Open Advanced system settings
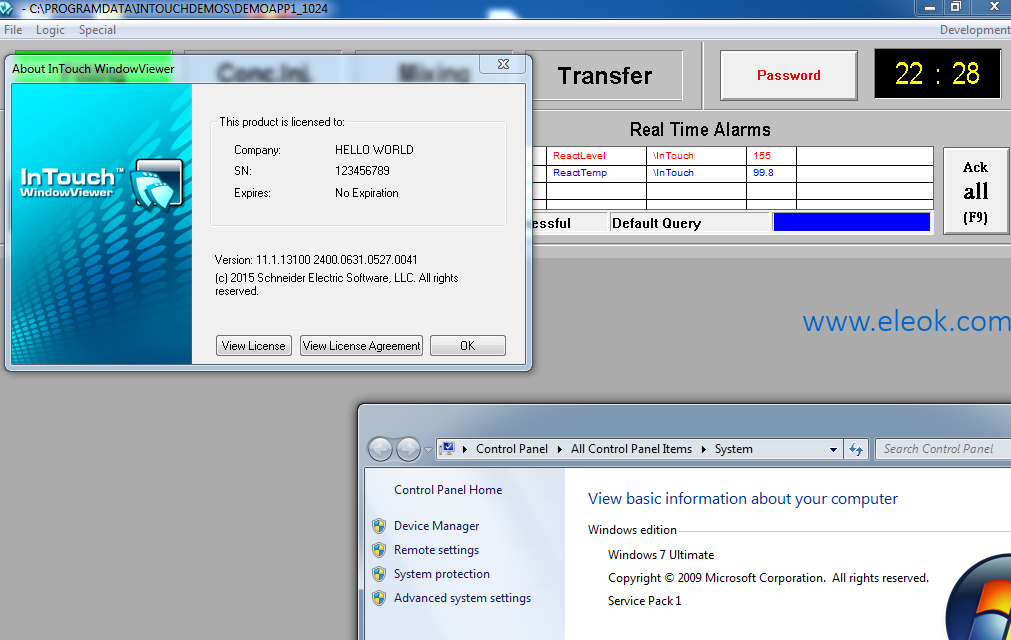The width and height of the screenshot is (1011, 640). (462, 598)
